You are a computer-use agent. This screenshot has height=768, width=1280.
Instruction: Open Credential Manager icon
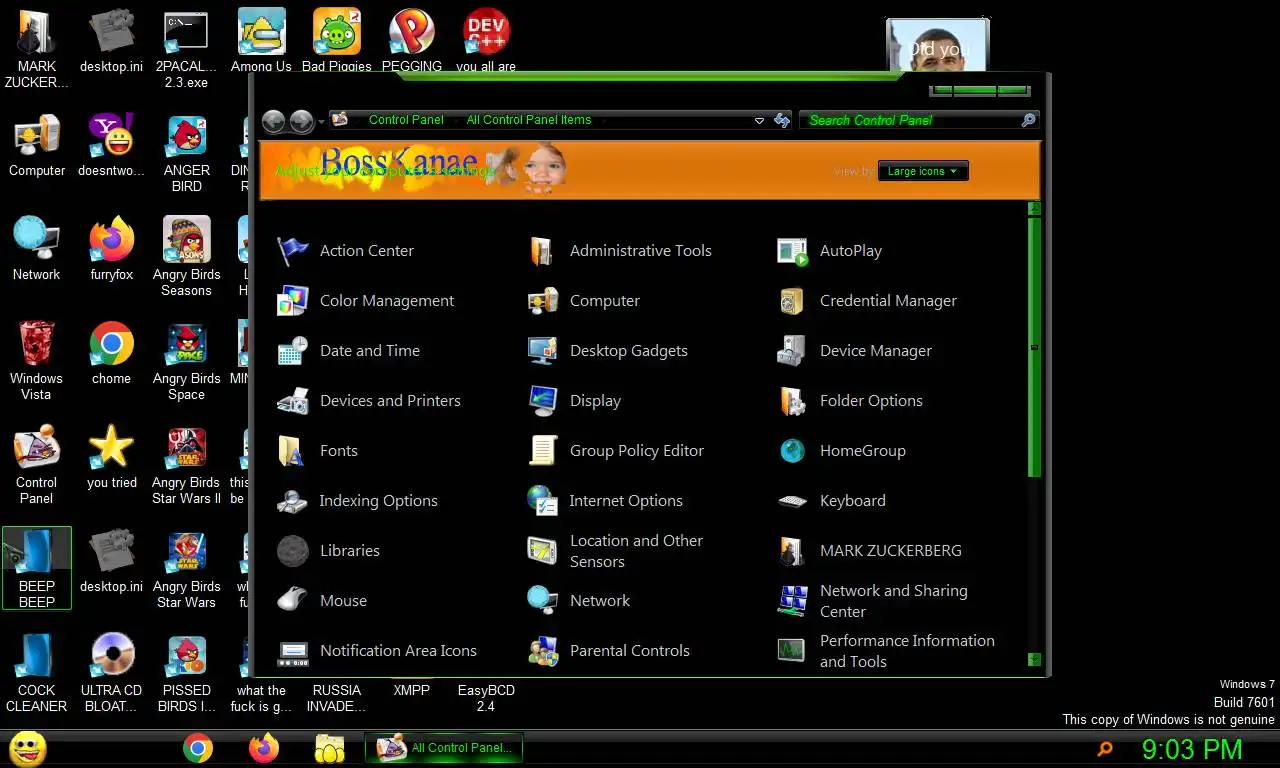(x=792, y=300)
